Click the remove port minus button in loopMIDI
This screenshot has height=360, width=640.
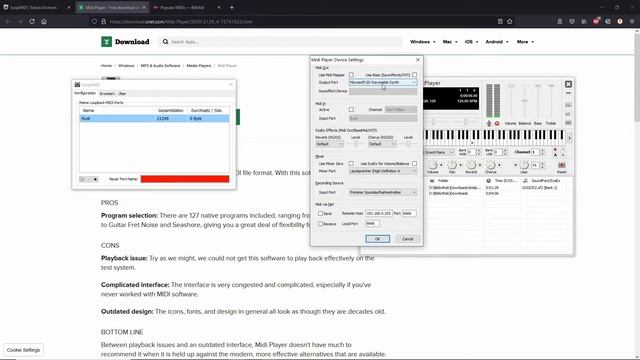[x=89, y=179]
